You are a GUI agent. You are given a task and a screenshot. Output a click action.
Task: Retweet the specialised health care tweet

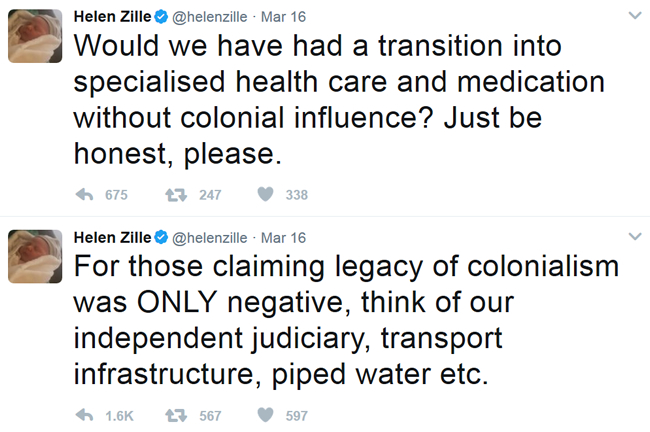click(176, 194)
